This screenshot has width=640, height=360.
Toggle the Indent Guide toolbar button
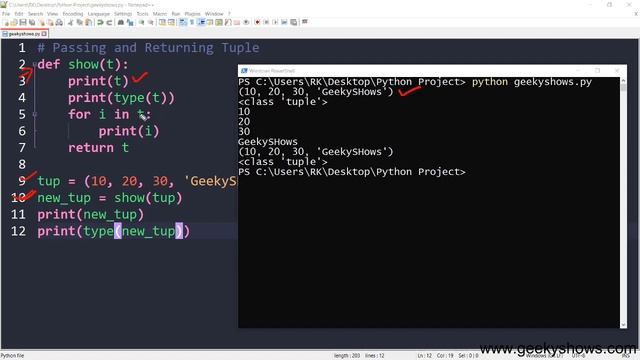[x=201, y=22]
